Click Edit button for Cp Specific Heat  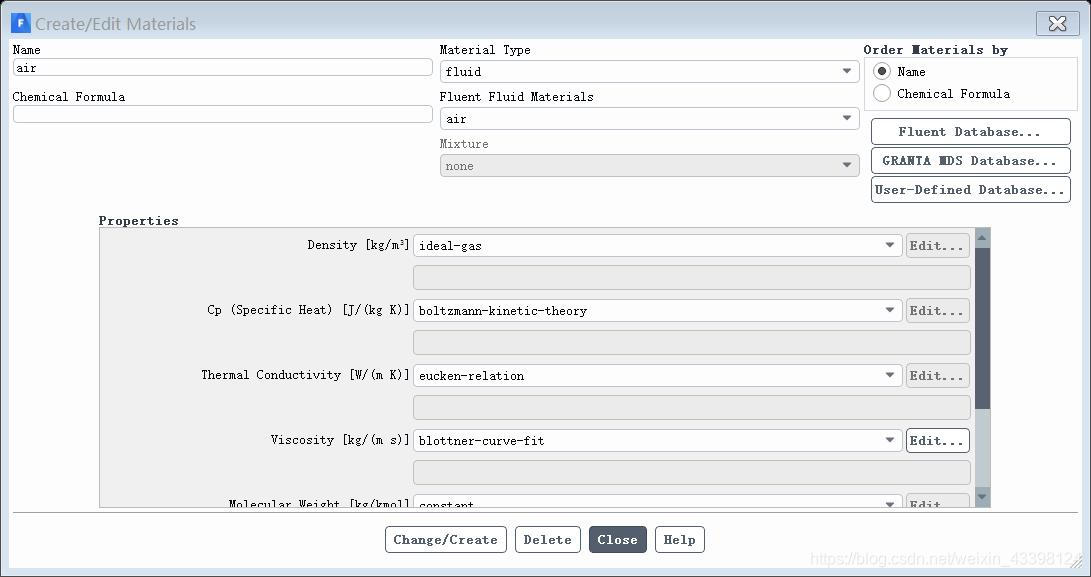coord(937,310)
